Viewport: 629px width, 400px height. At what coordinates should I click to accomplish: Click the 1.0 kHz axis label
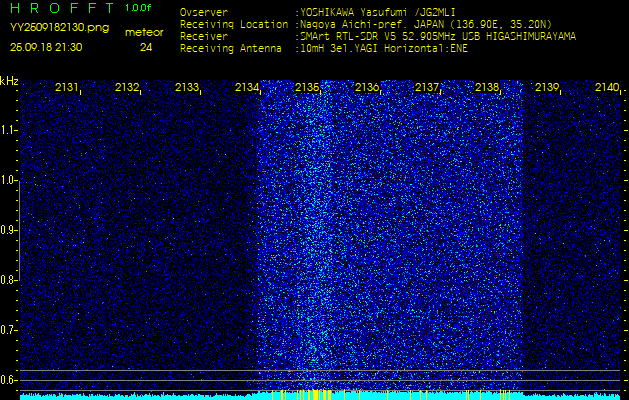click(x=7, y=180)
